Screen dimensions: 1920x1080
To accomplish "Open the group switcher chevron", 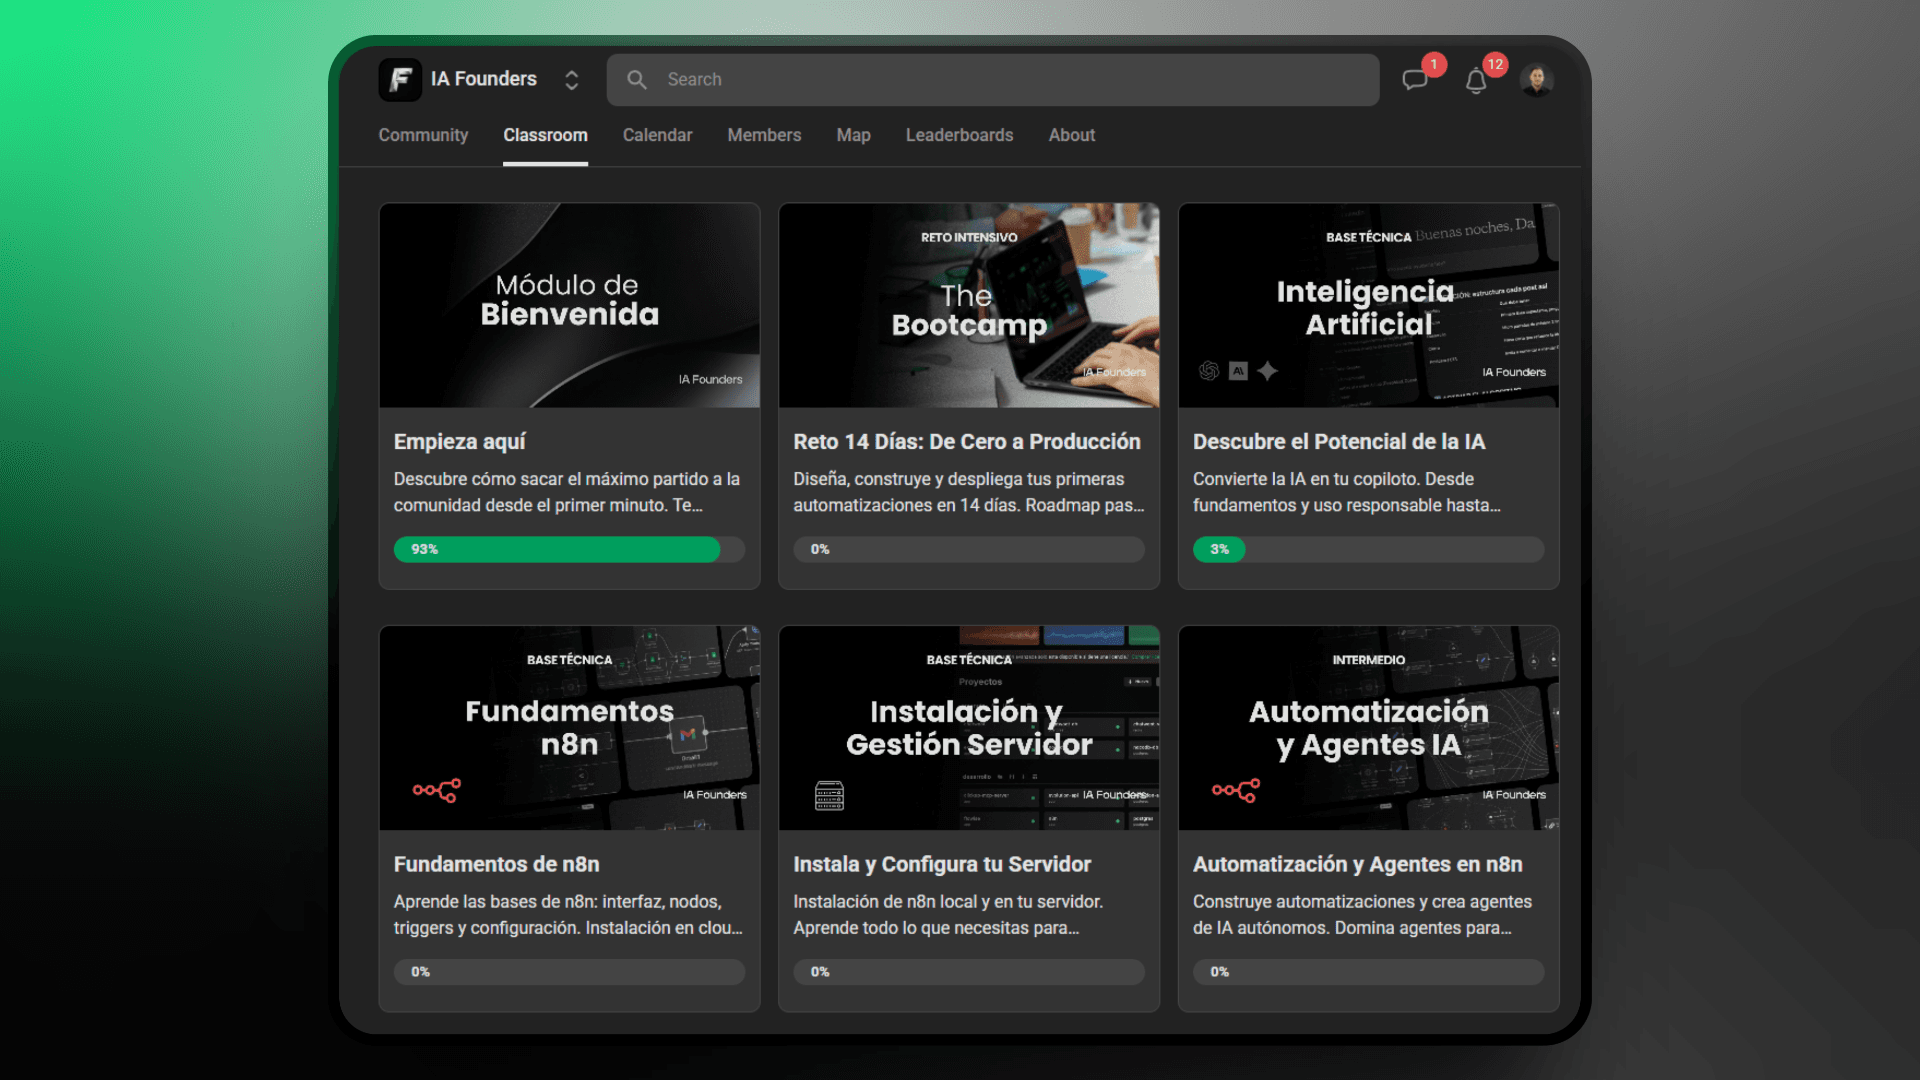I will coord(571,80).
